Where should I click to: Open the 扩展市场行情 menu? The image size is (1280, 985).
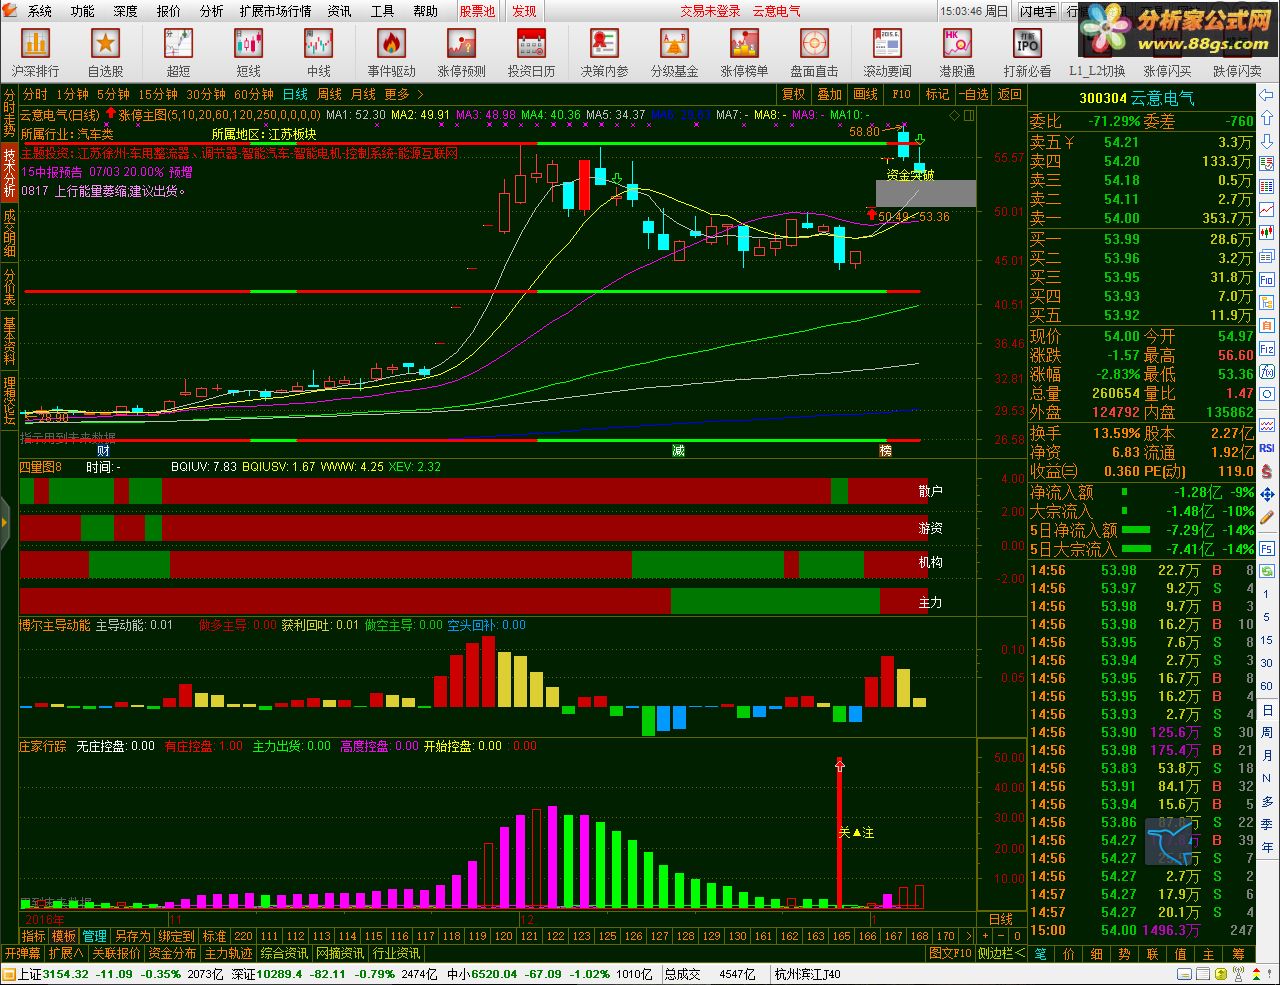[x=275, y=11]
